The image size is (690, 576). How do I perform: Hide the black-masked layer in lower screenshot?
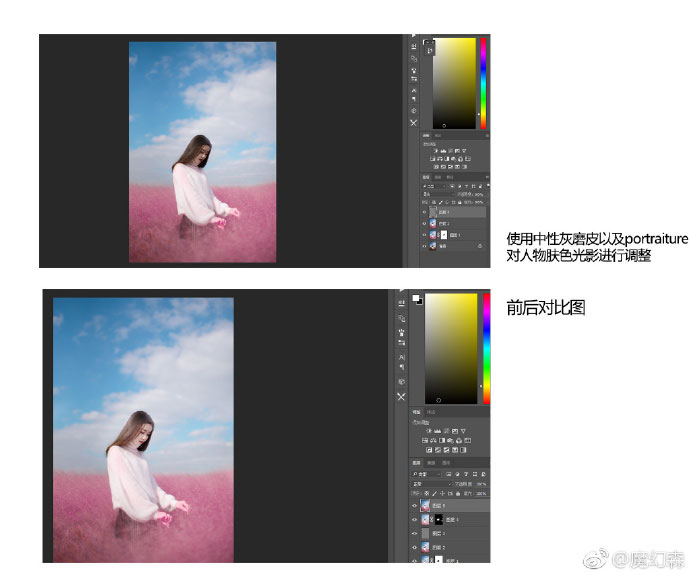click(415, 519)
